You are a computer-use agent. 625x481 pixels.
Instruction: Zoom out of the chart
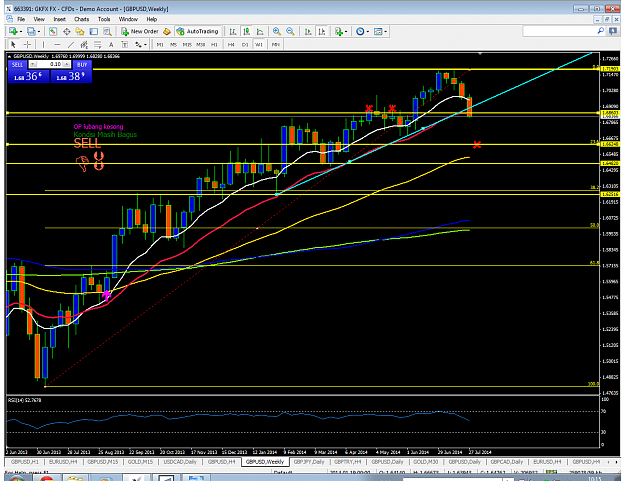tap(290, 31)
